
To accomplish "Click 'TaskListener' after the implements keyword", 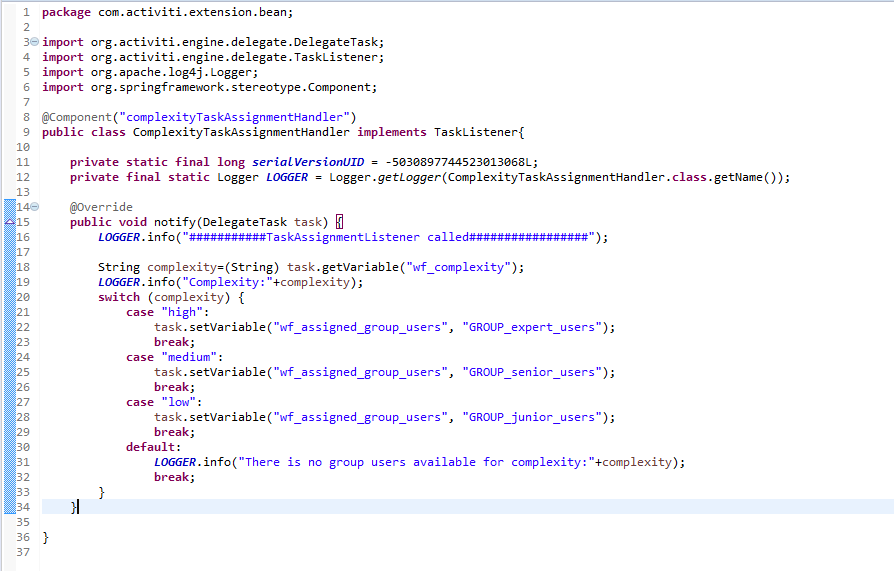I will [476, 132].
